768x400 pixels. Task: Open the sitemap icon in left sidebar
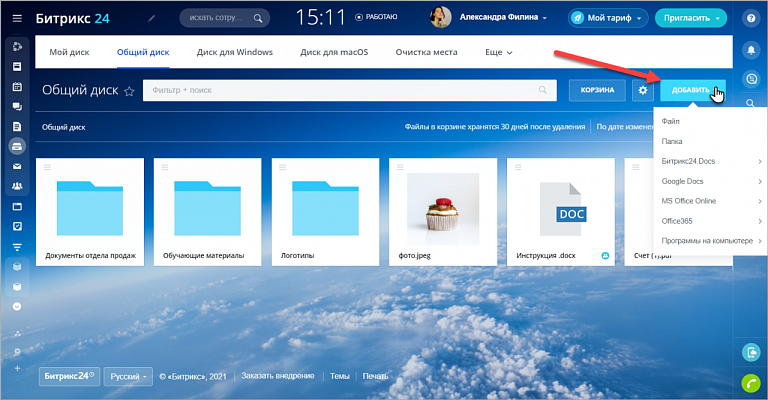point(17,334)
